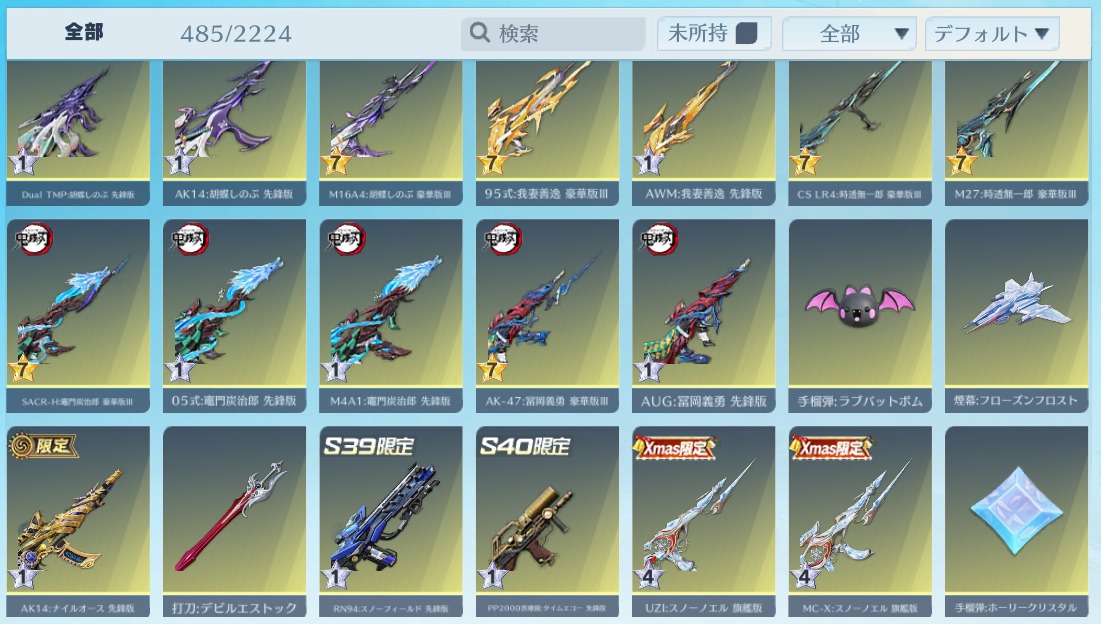Screen dimensions: 1101x624
Task: Select the 限定 AK14 Nile Oath skin
Action: point(78,522)
